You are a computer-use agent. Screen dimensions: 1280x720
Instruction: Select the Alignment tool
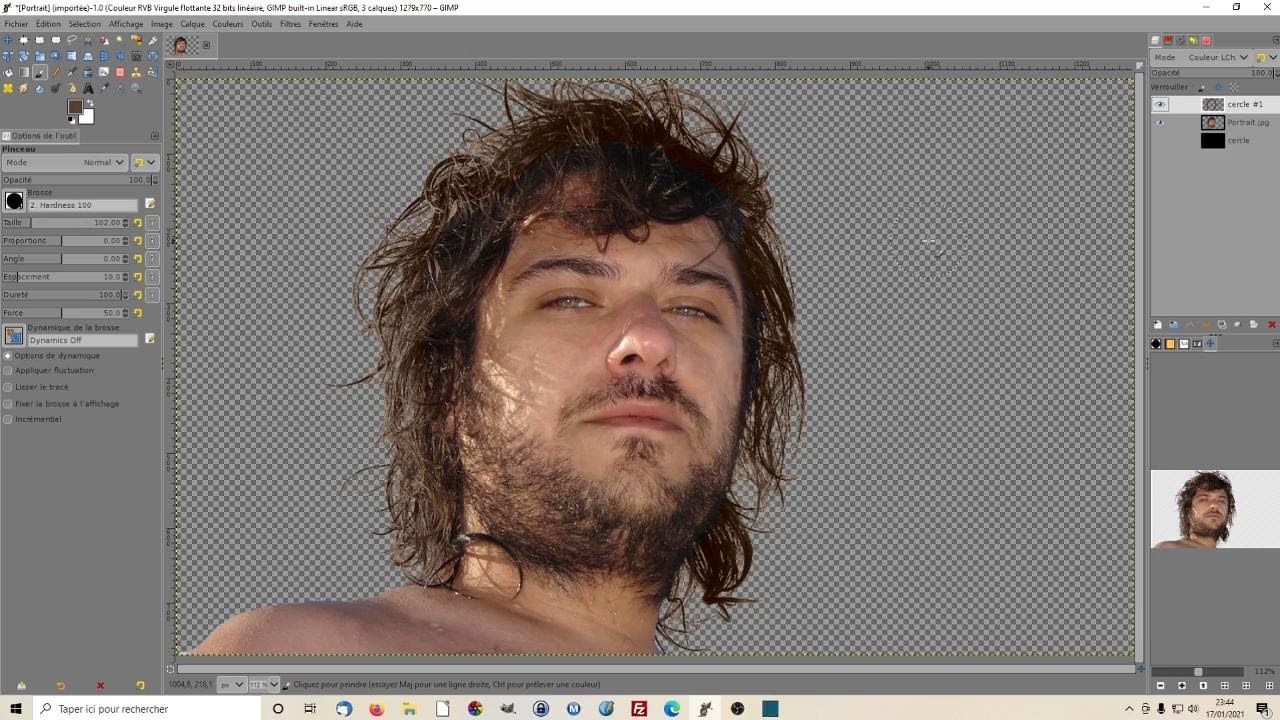click(x=24, y=40)
